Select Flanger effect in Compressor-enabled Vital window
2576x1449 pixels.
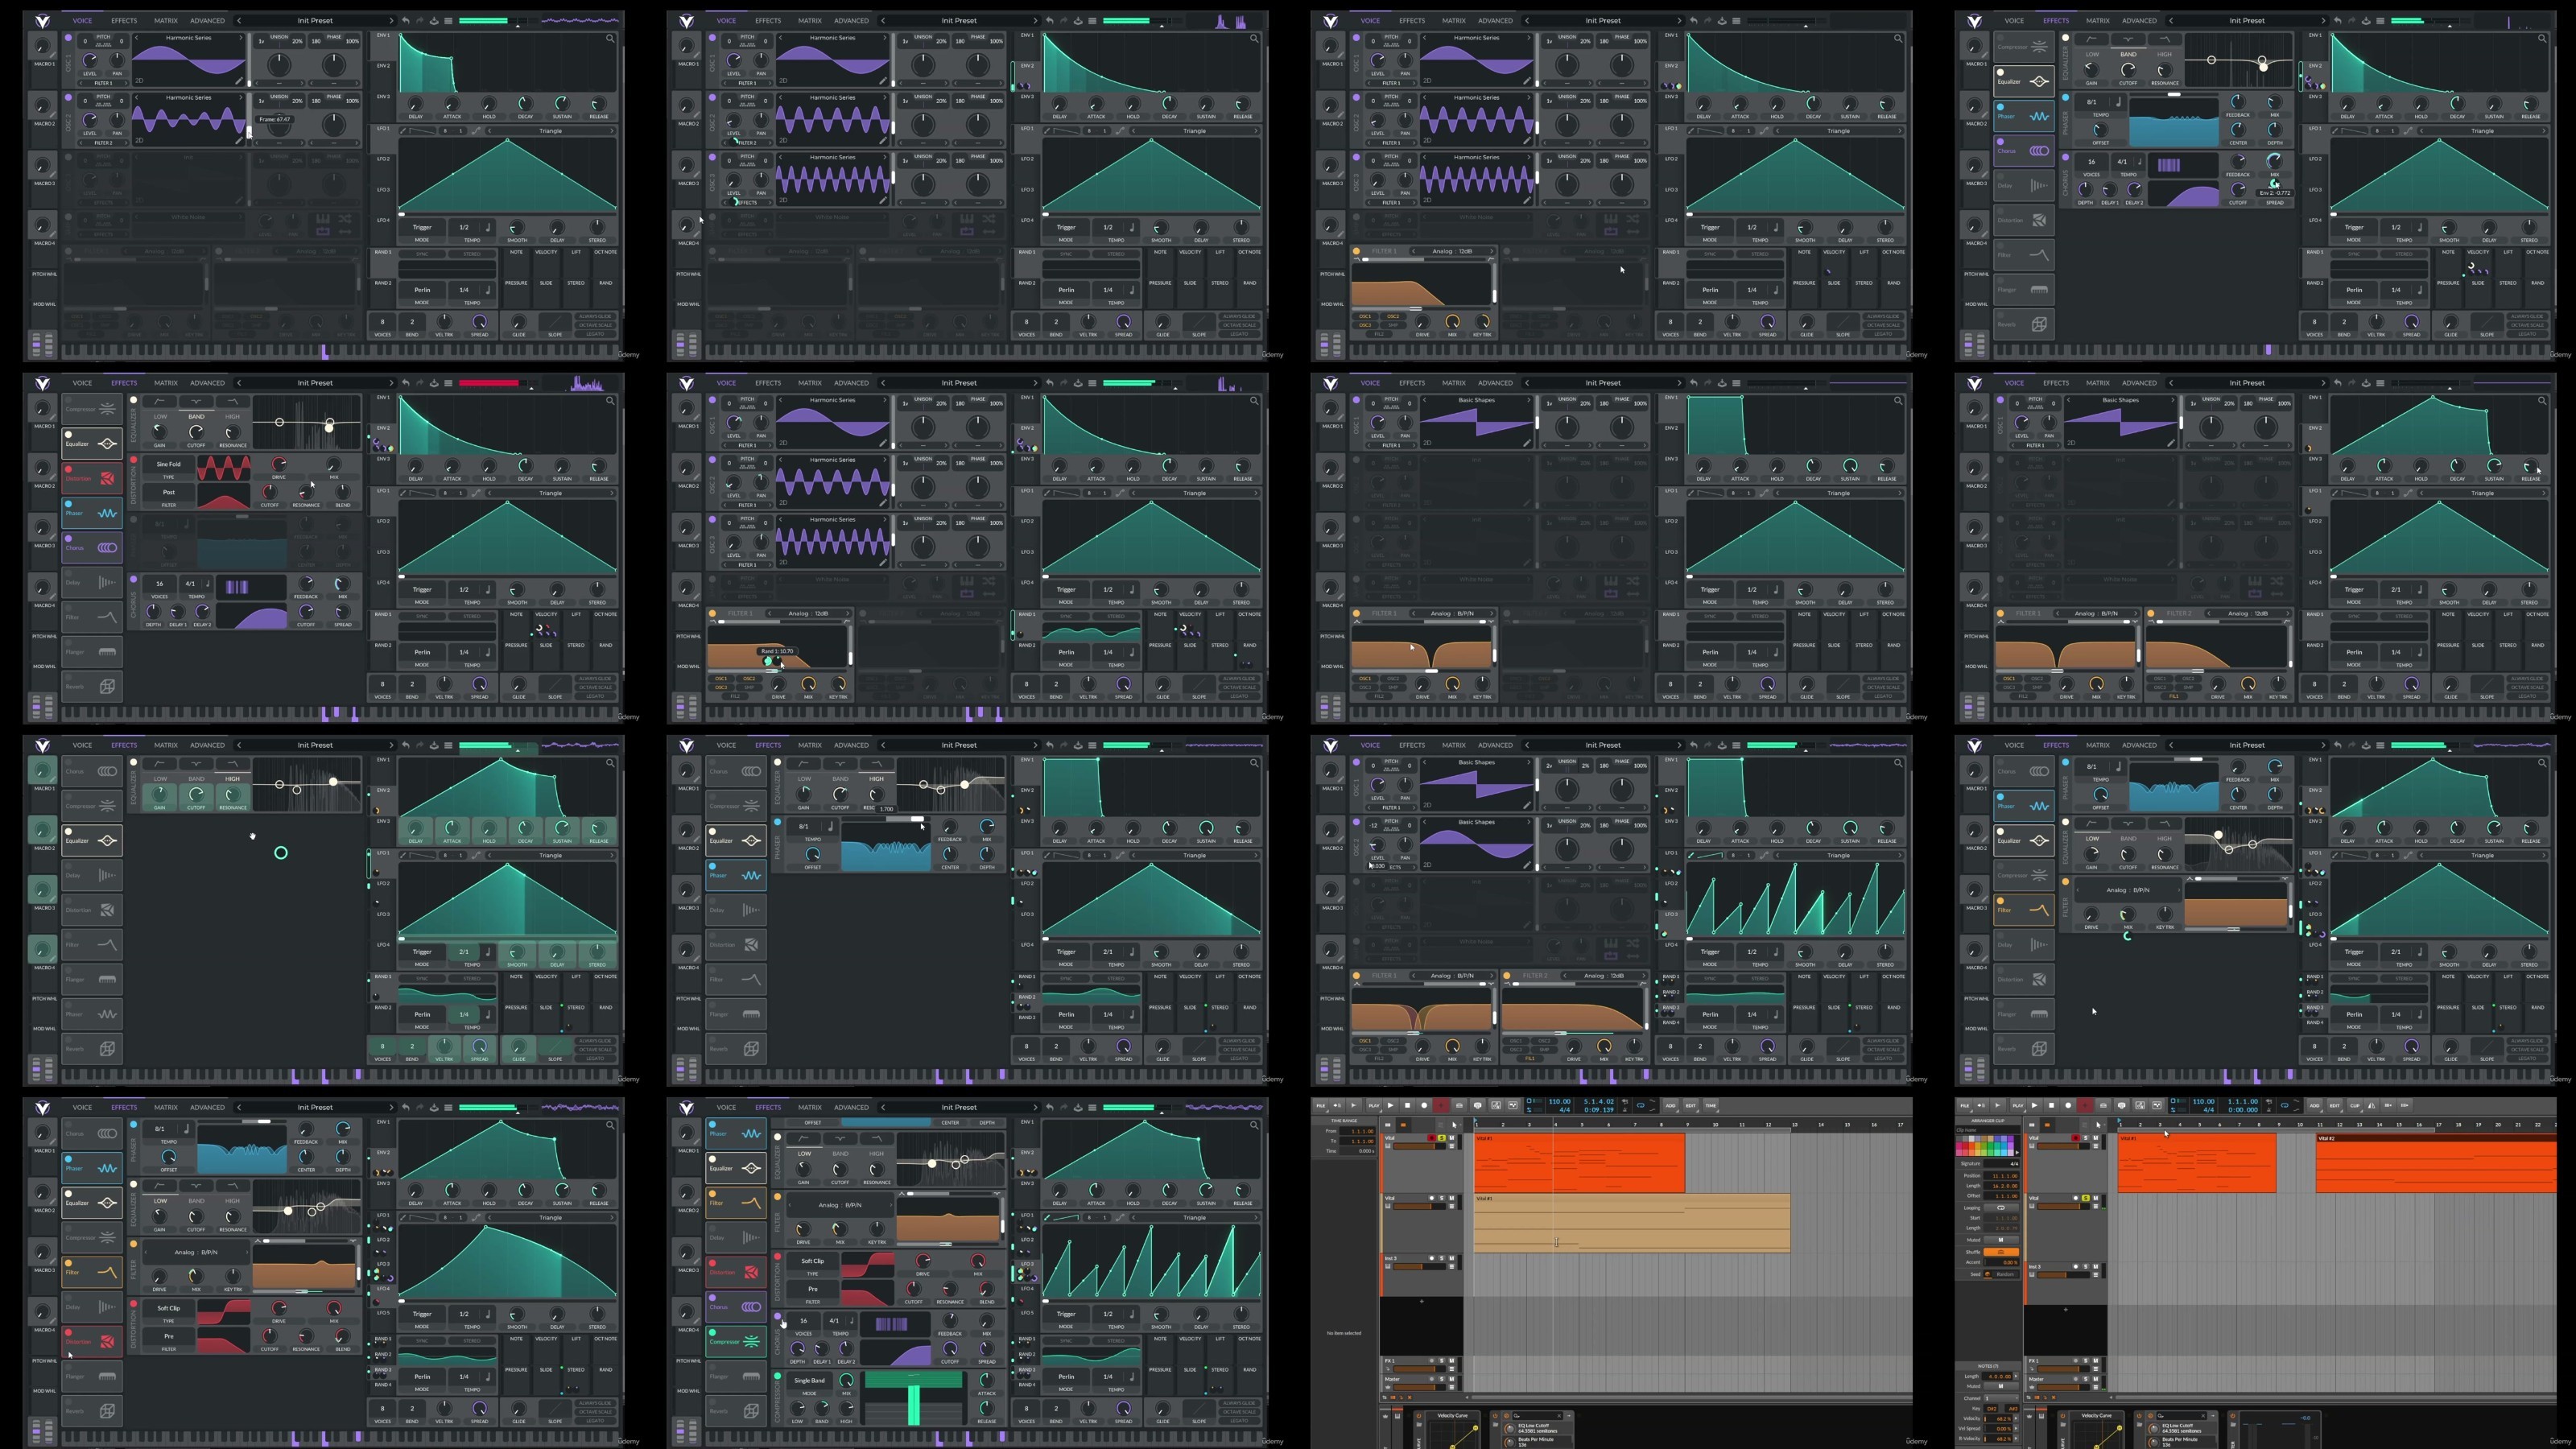click(737, 1377)
